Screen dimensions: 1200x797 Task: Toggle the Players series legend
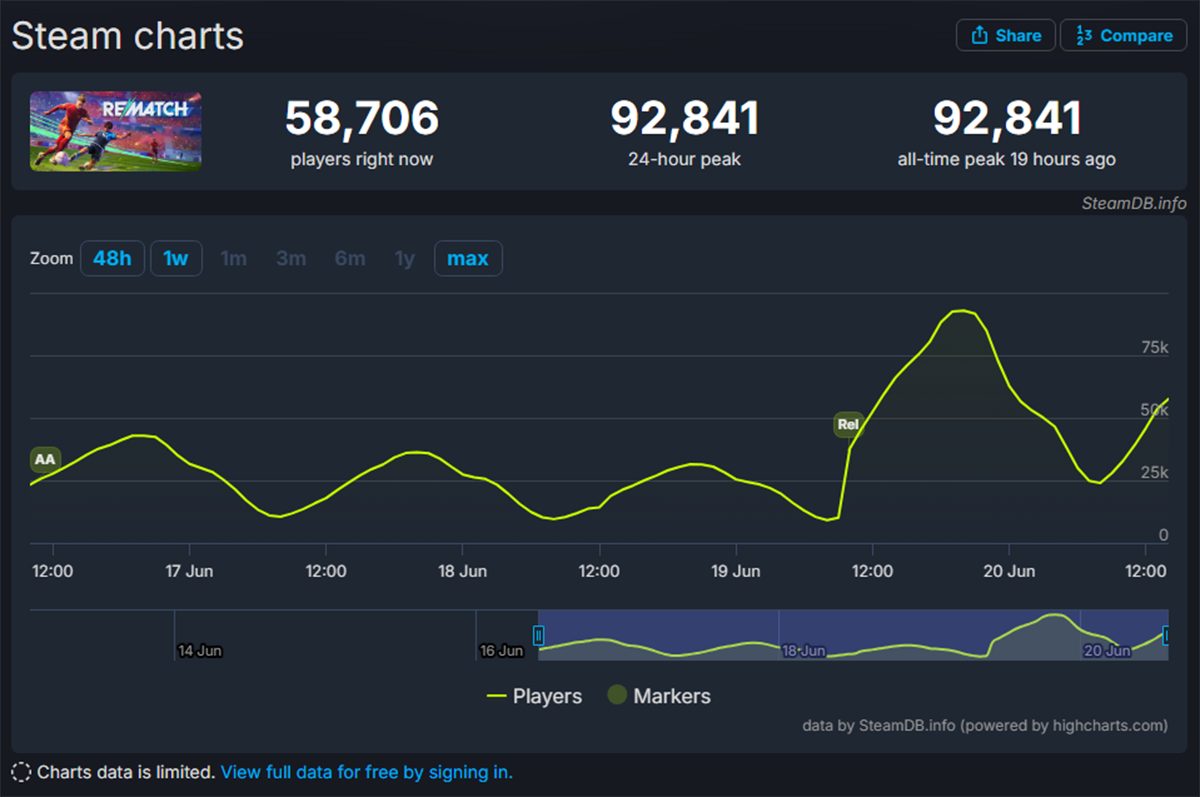pos(534,696)
